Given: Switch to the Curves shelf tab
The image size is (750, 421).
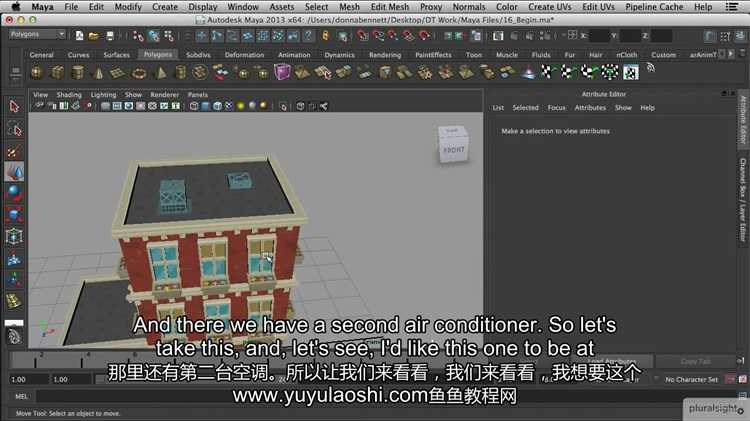Looking at the screenshot, I should [x=78, y=55].
